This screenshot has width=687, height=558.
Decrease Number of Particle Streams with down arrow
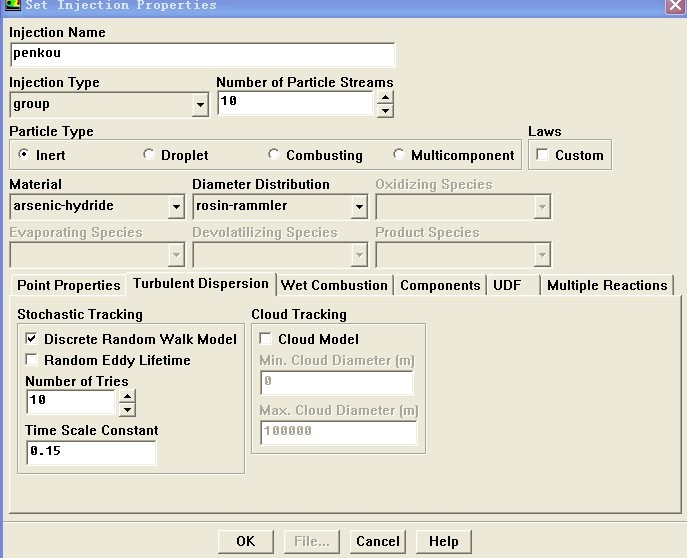(385, 110)
